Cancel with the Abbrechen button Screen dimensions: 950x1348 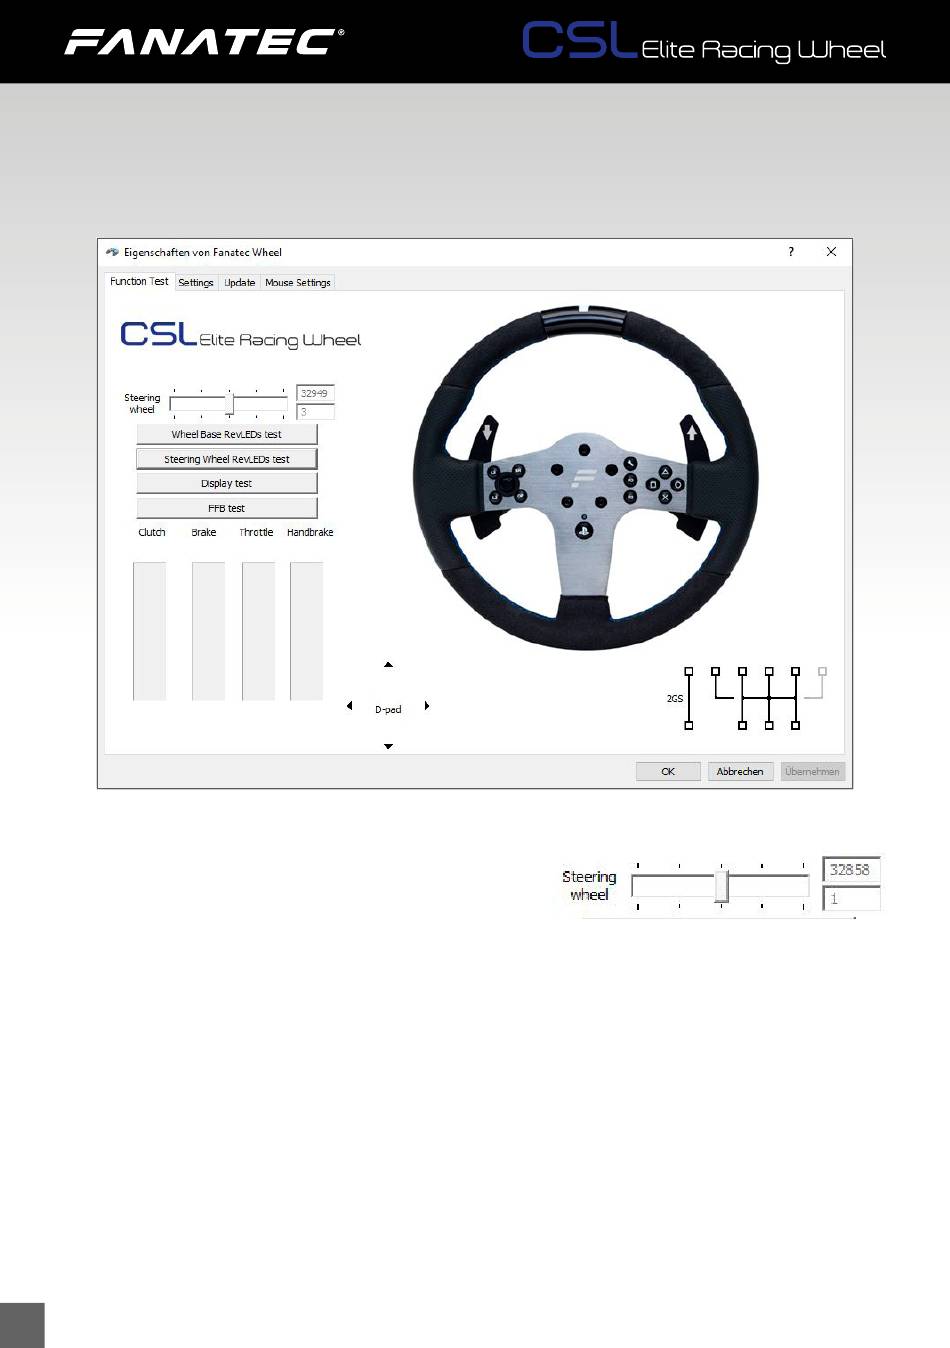point(740,771)
